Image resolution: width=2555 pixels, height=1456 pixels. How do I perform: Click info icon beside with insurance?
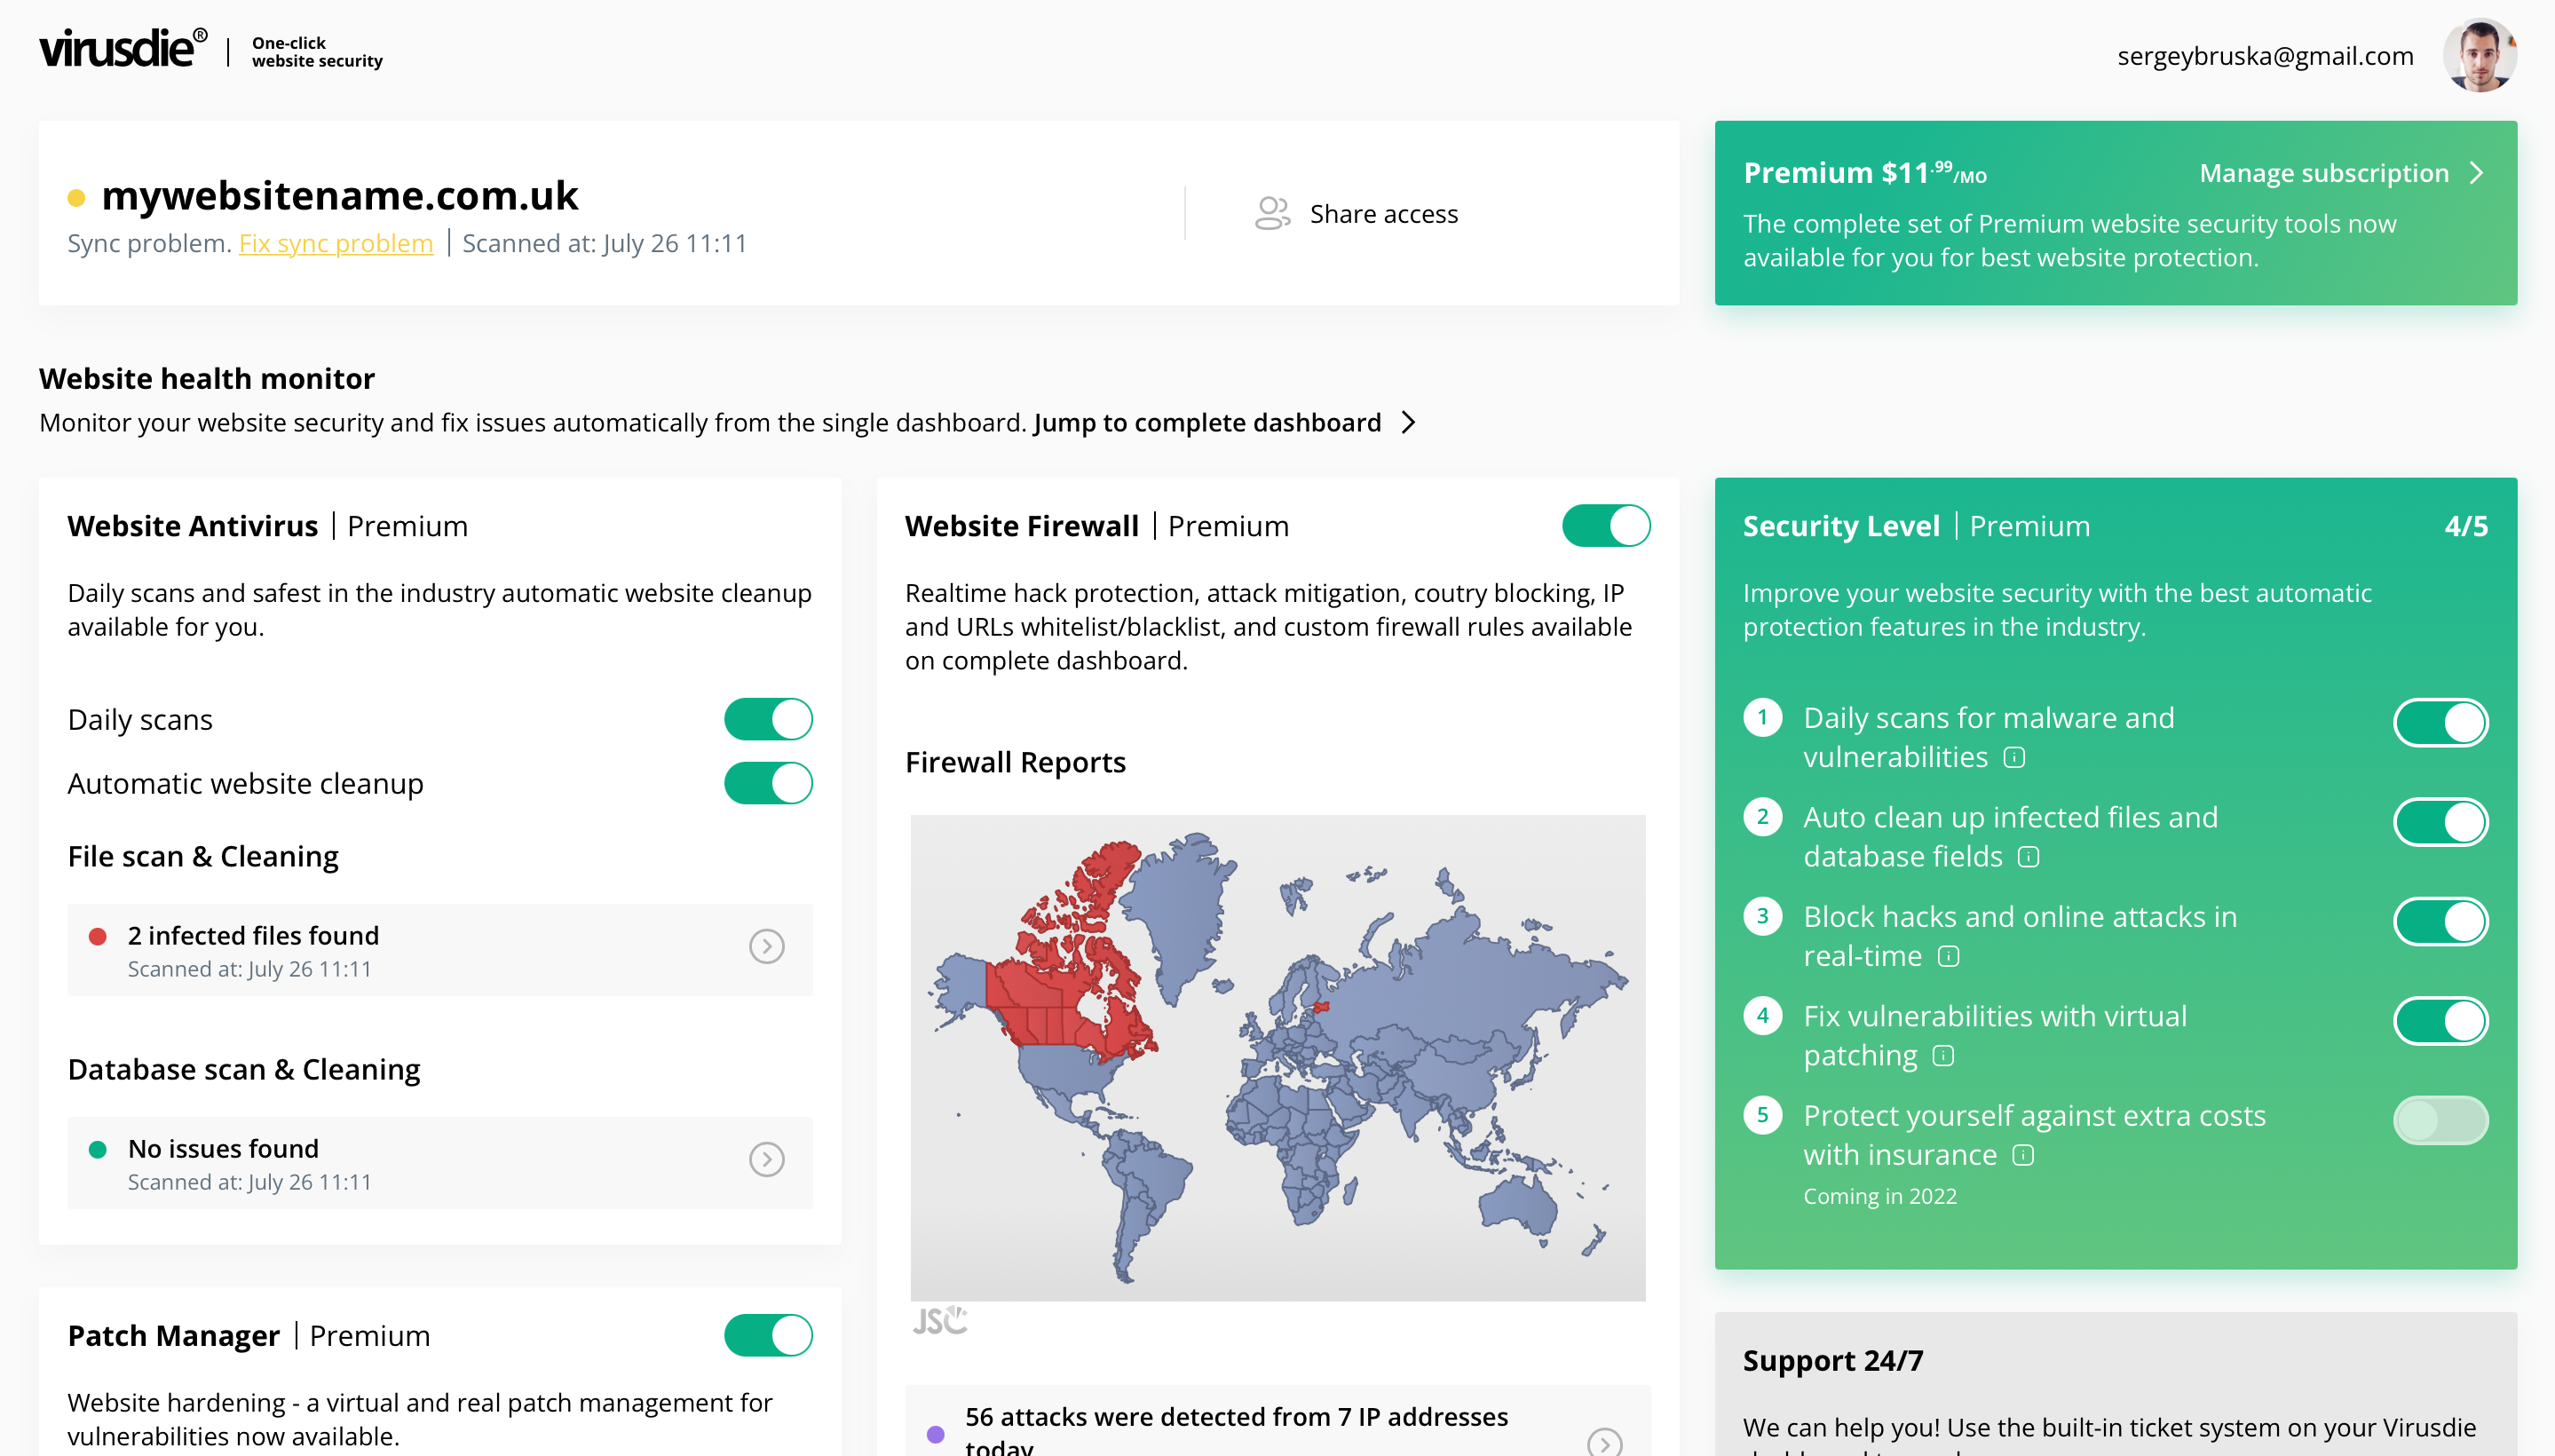(2023, 1155)
